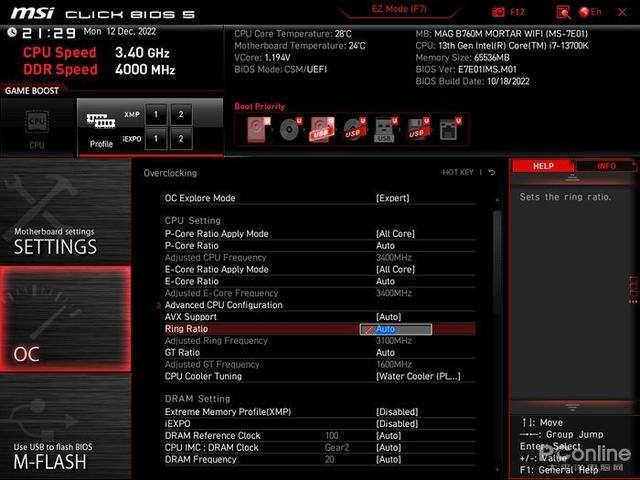Close the BIOS with the X button

coord(622,12)
